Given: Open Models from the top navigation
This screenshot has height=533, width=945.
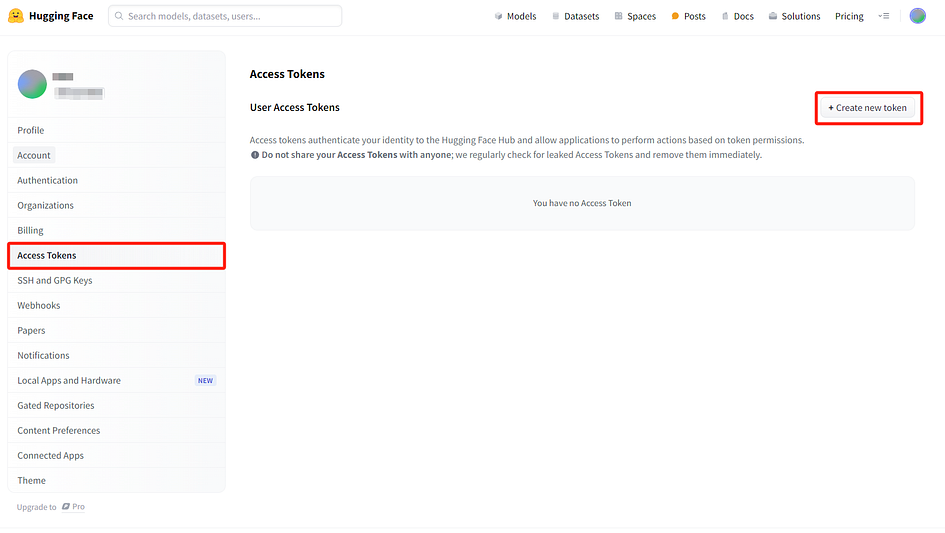Looking at the screenshot, I should pyautogui.click(x=515, y=16).
